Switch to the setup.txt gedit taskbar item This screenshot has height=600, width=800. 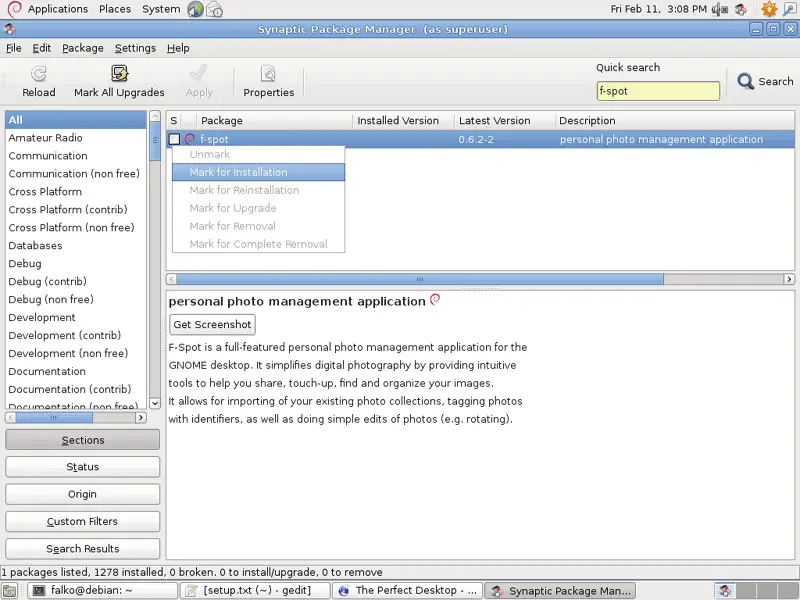255,591
